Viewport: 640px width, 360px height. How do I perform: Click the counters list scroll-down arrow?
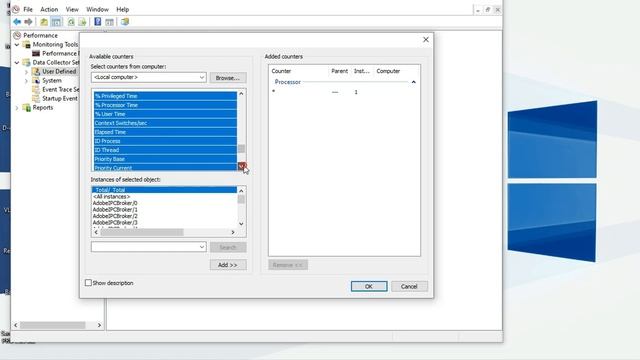click(x=241, y=166)
